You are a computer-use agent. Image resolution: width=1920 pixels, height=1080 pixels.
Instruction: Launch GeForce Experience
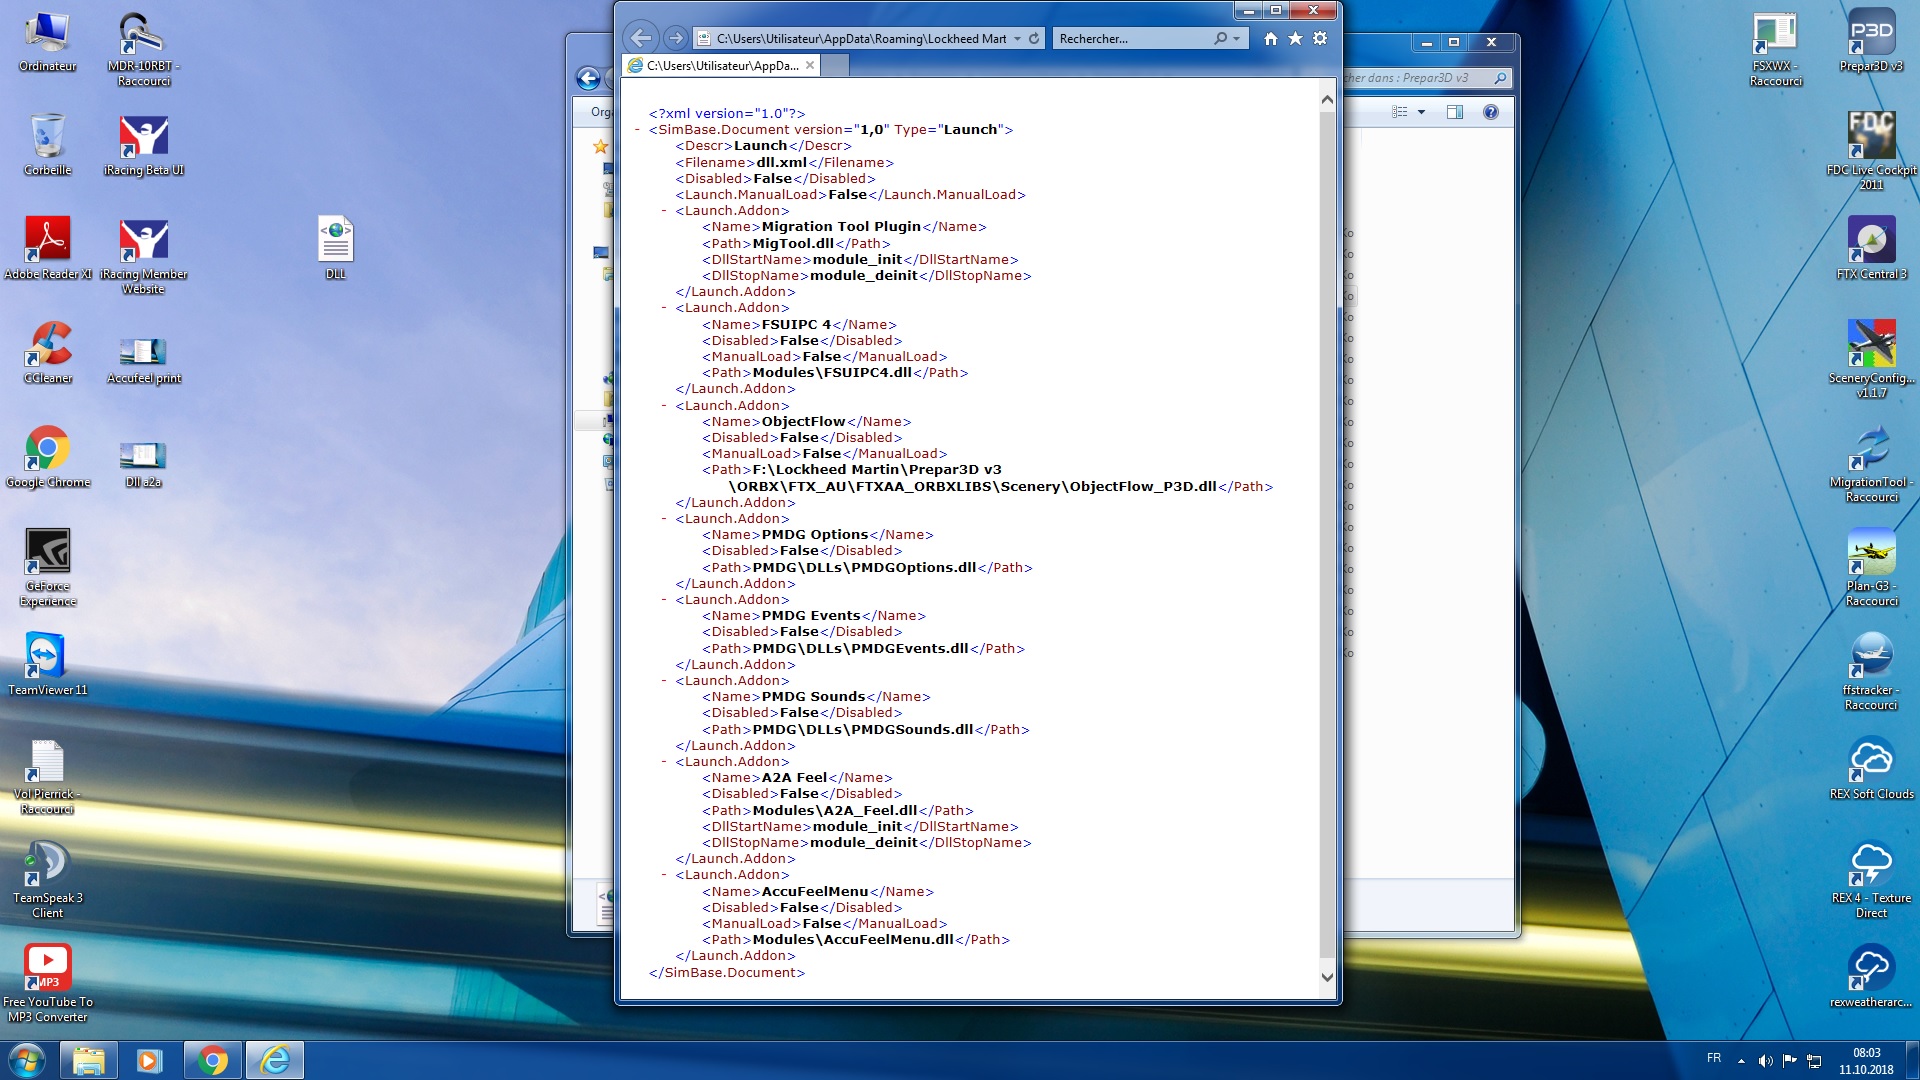[47, 568]
